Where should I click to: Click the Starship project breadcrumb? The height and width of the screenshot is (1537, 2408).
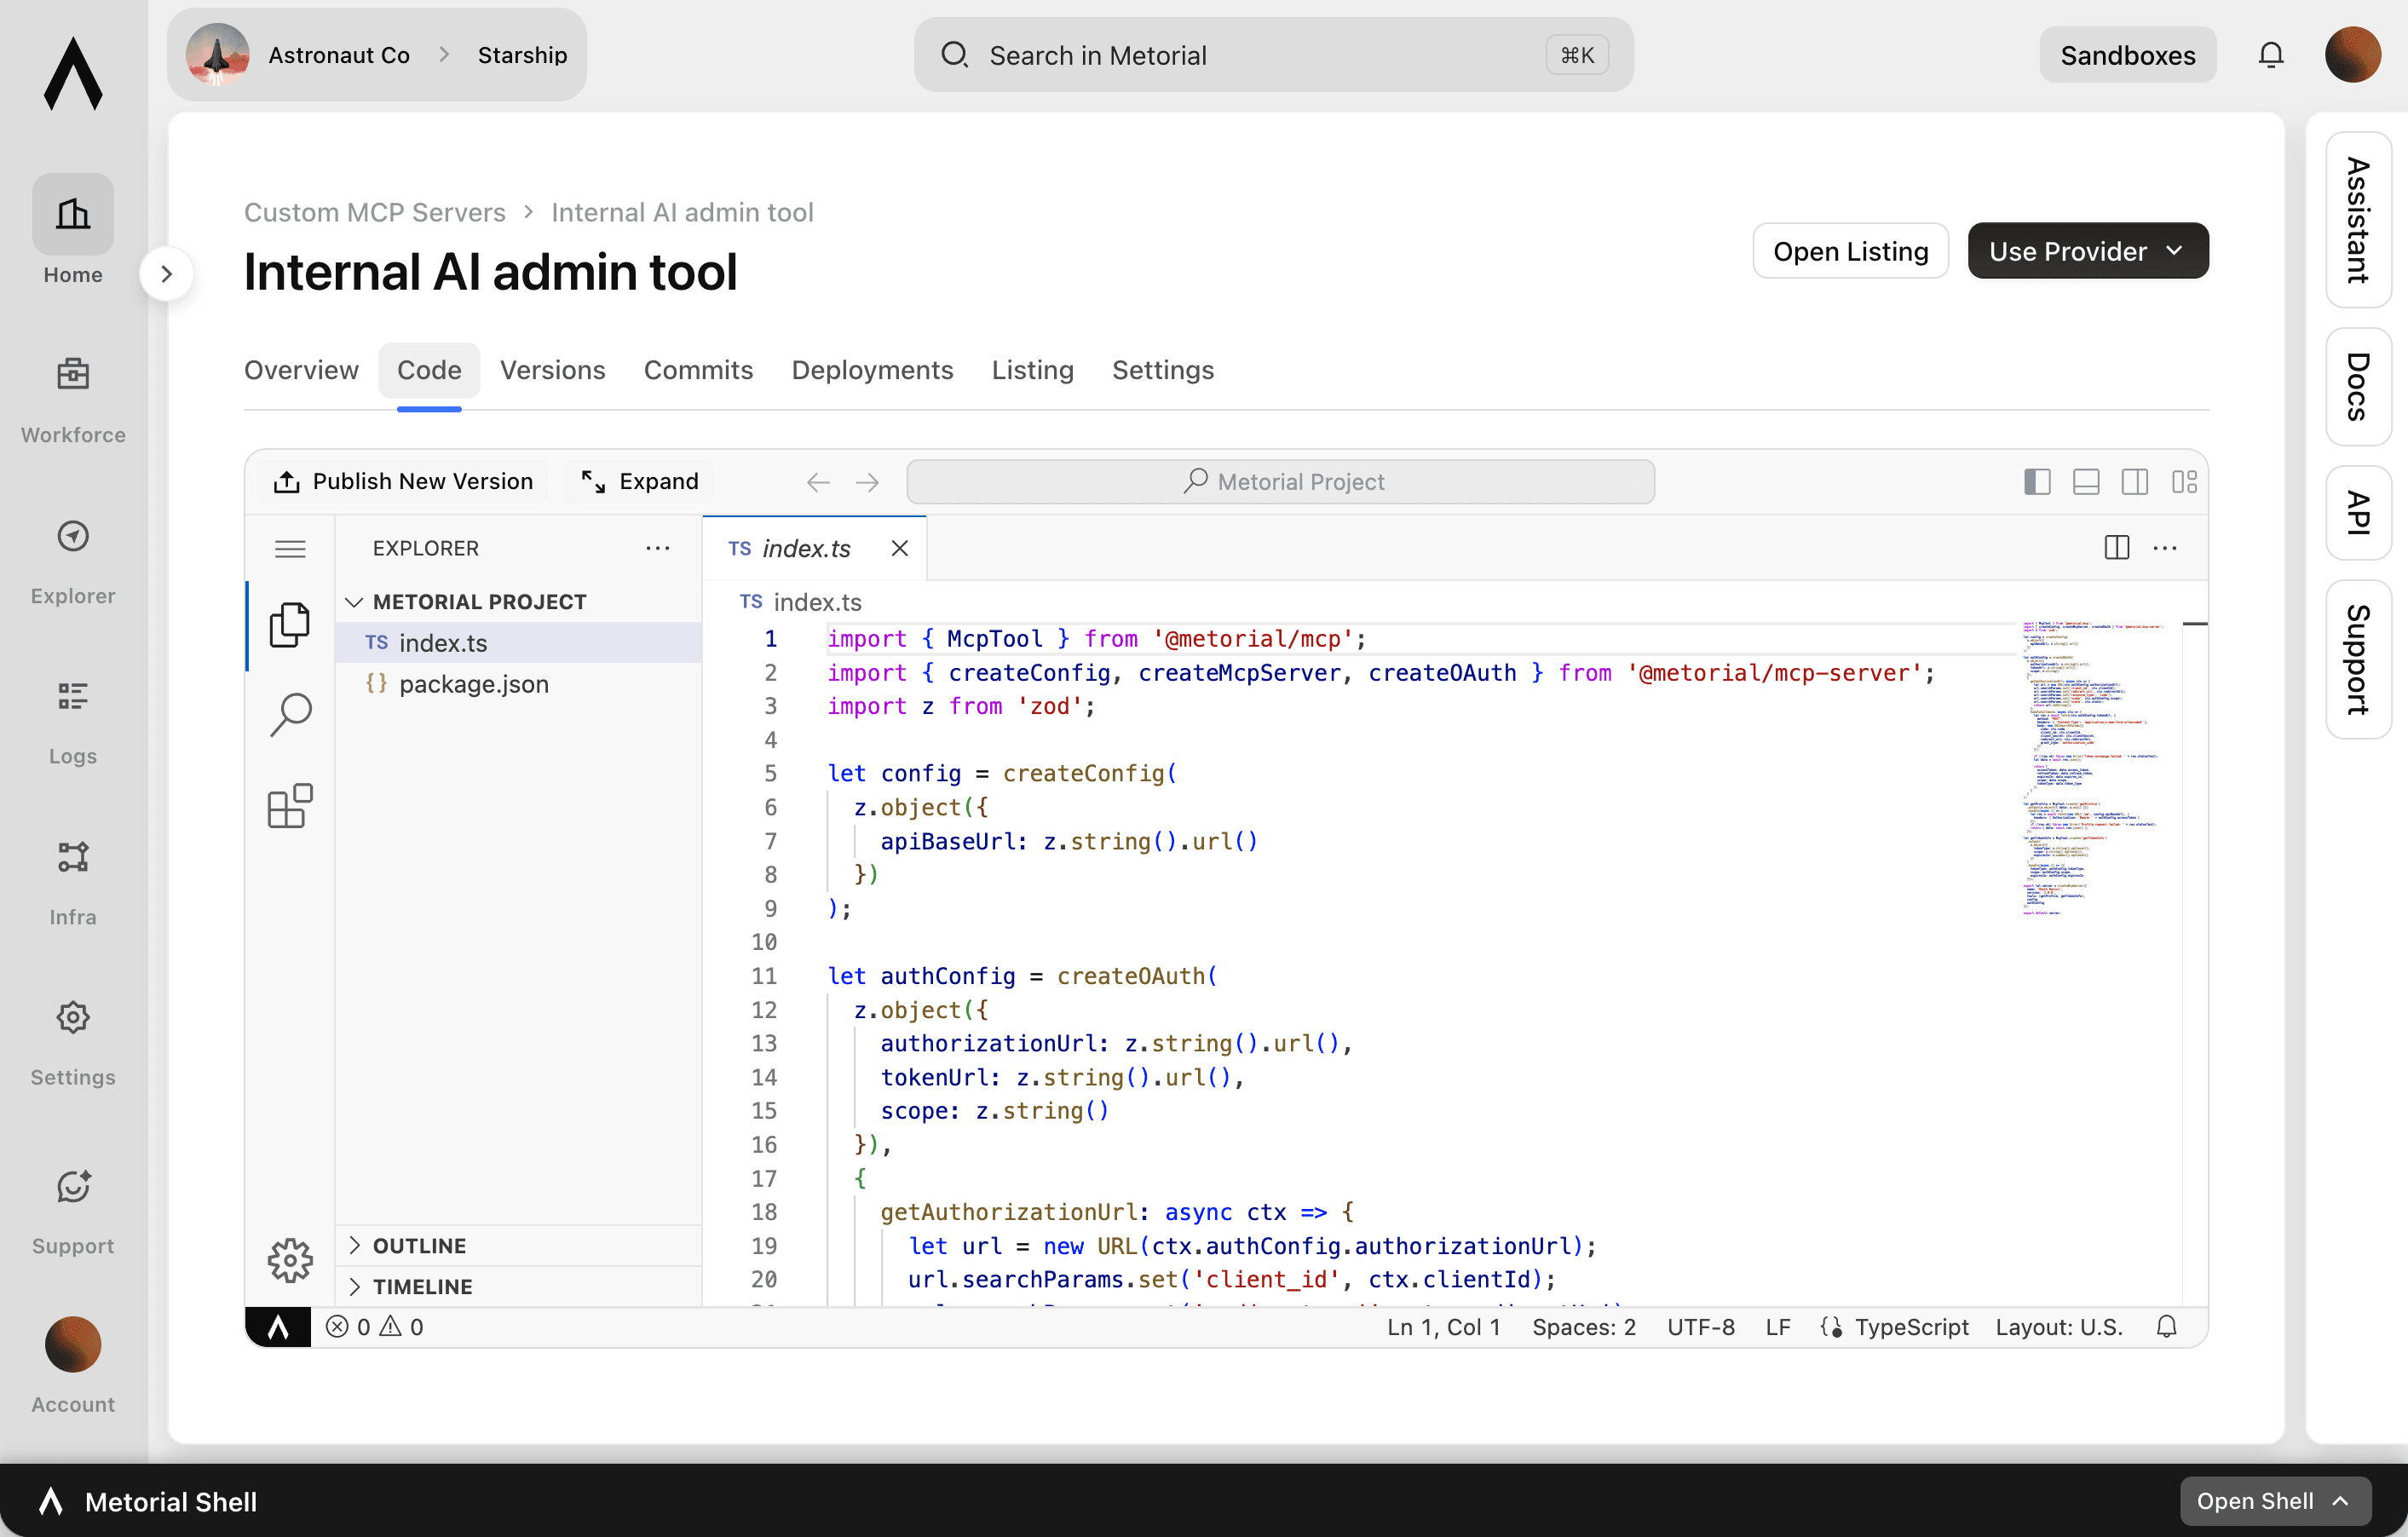[522, 55]
